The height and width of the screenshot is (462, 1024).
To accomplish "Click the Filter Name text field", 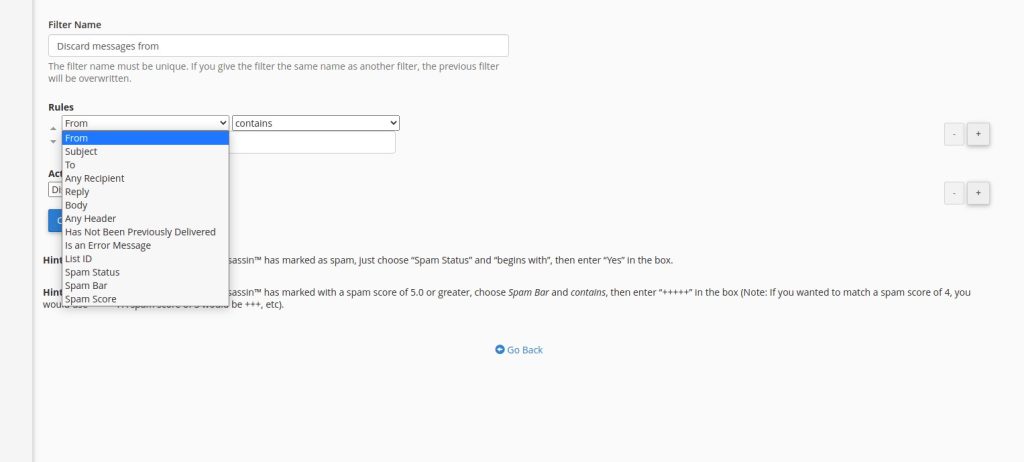I will point(278,46).
